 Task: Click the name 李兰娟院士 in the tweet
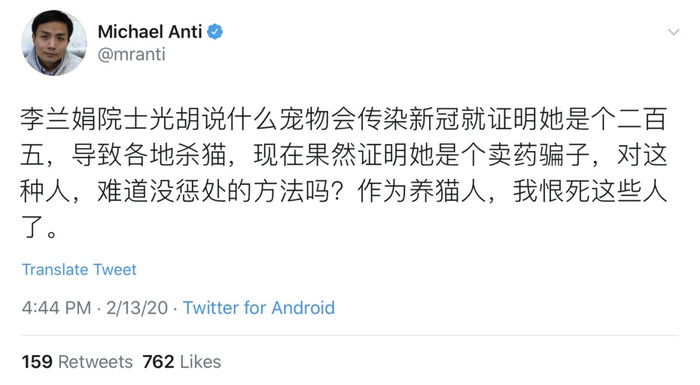point(84,119)
